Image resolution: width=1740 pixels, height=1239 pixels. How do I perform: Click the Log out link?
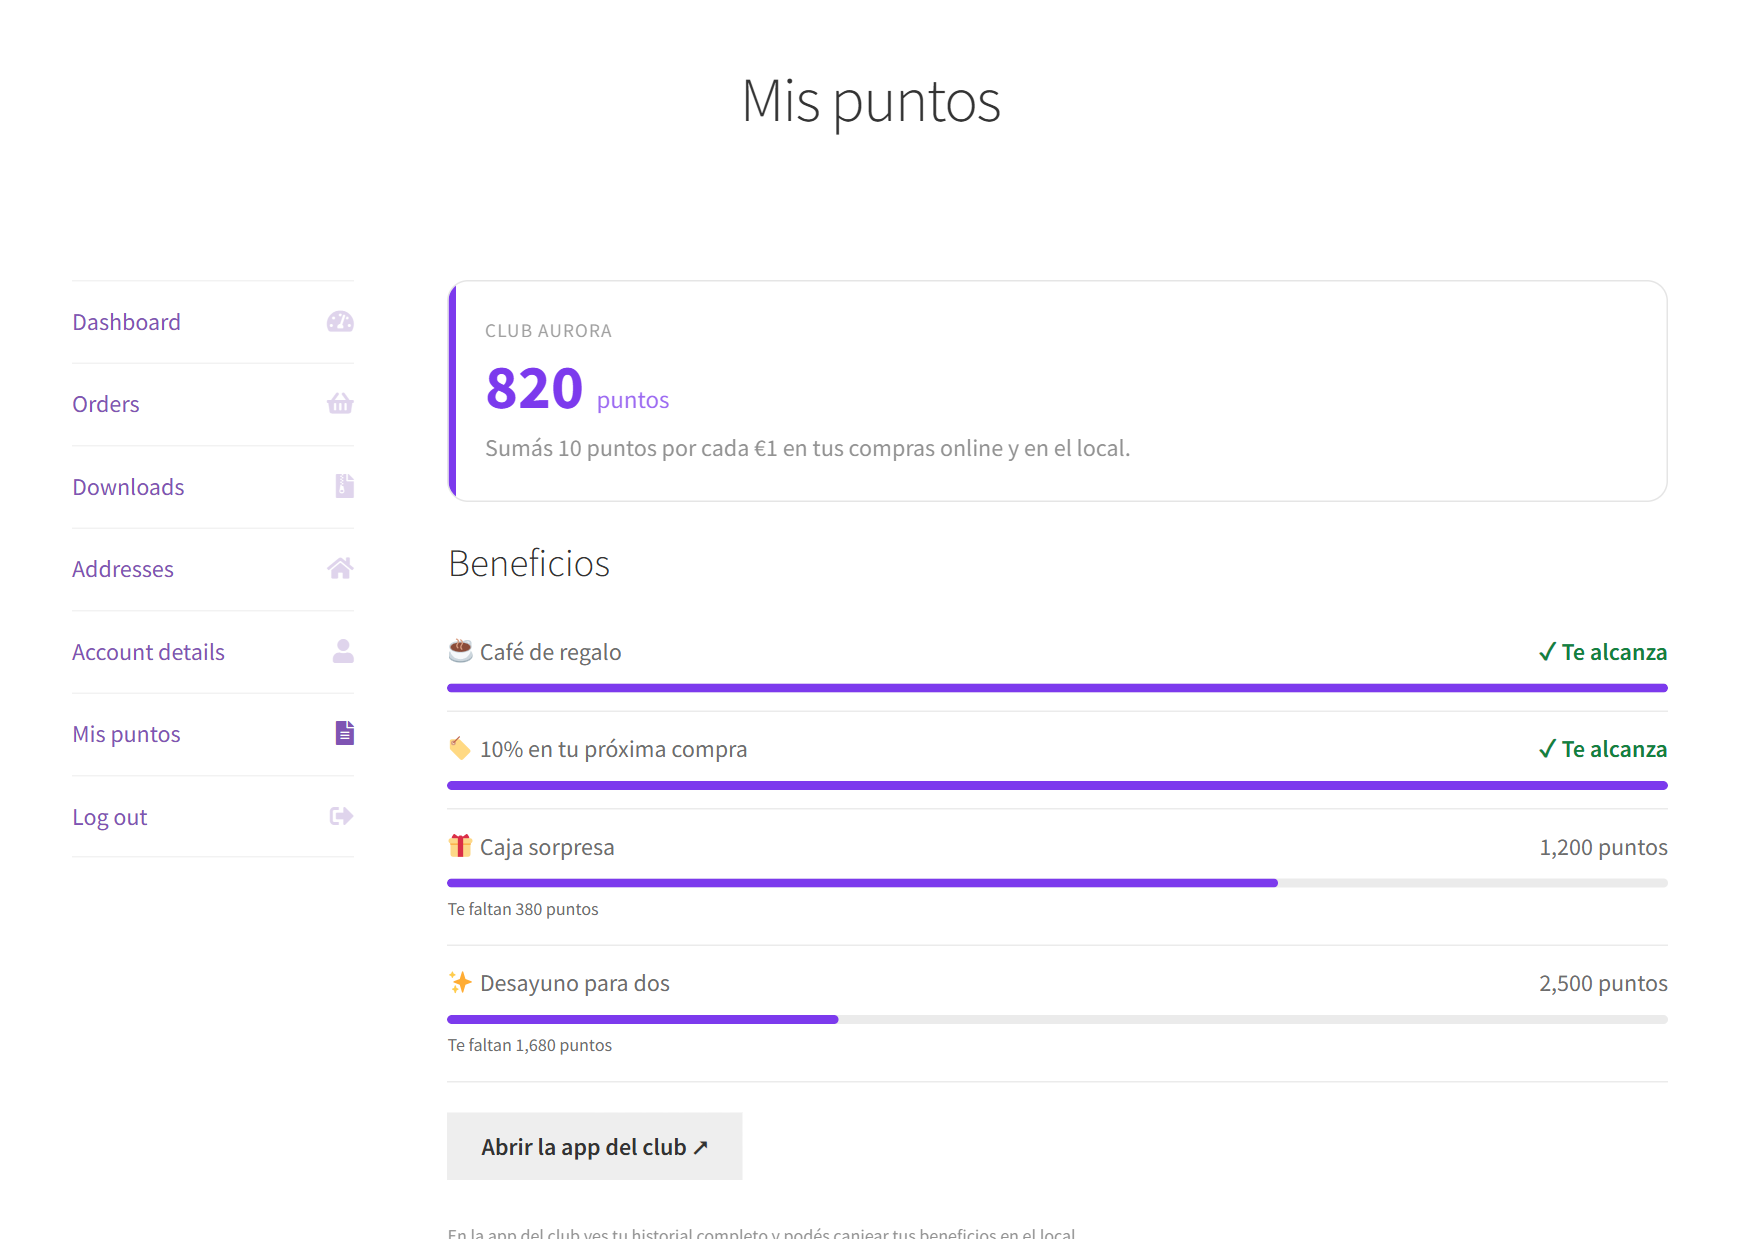tap(109, 817)
